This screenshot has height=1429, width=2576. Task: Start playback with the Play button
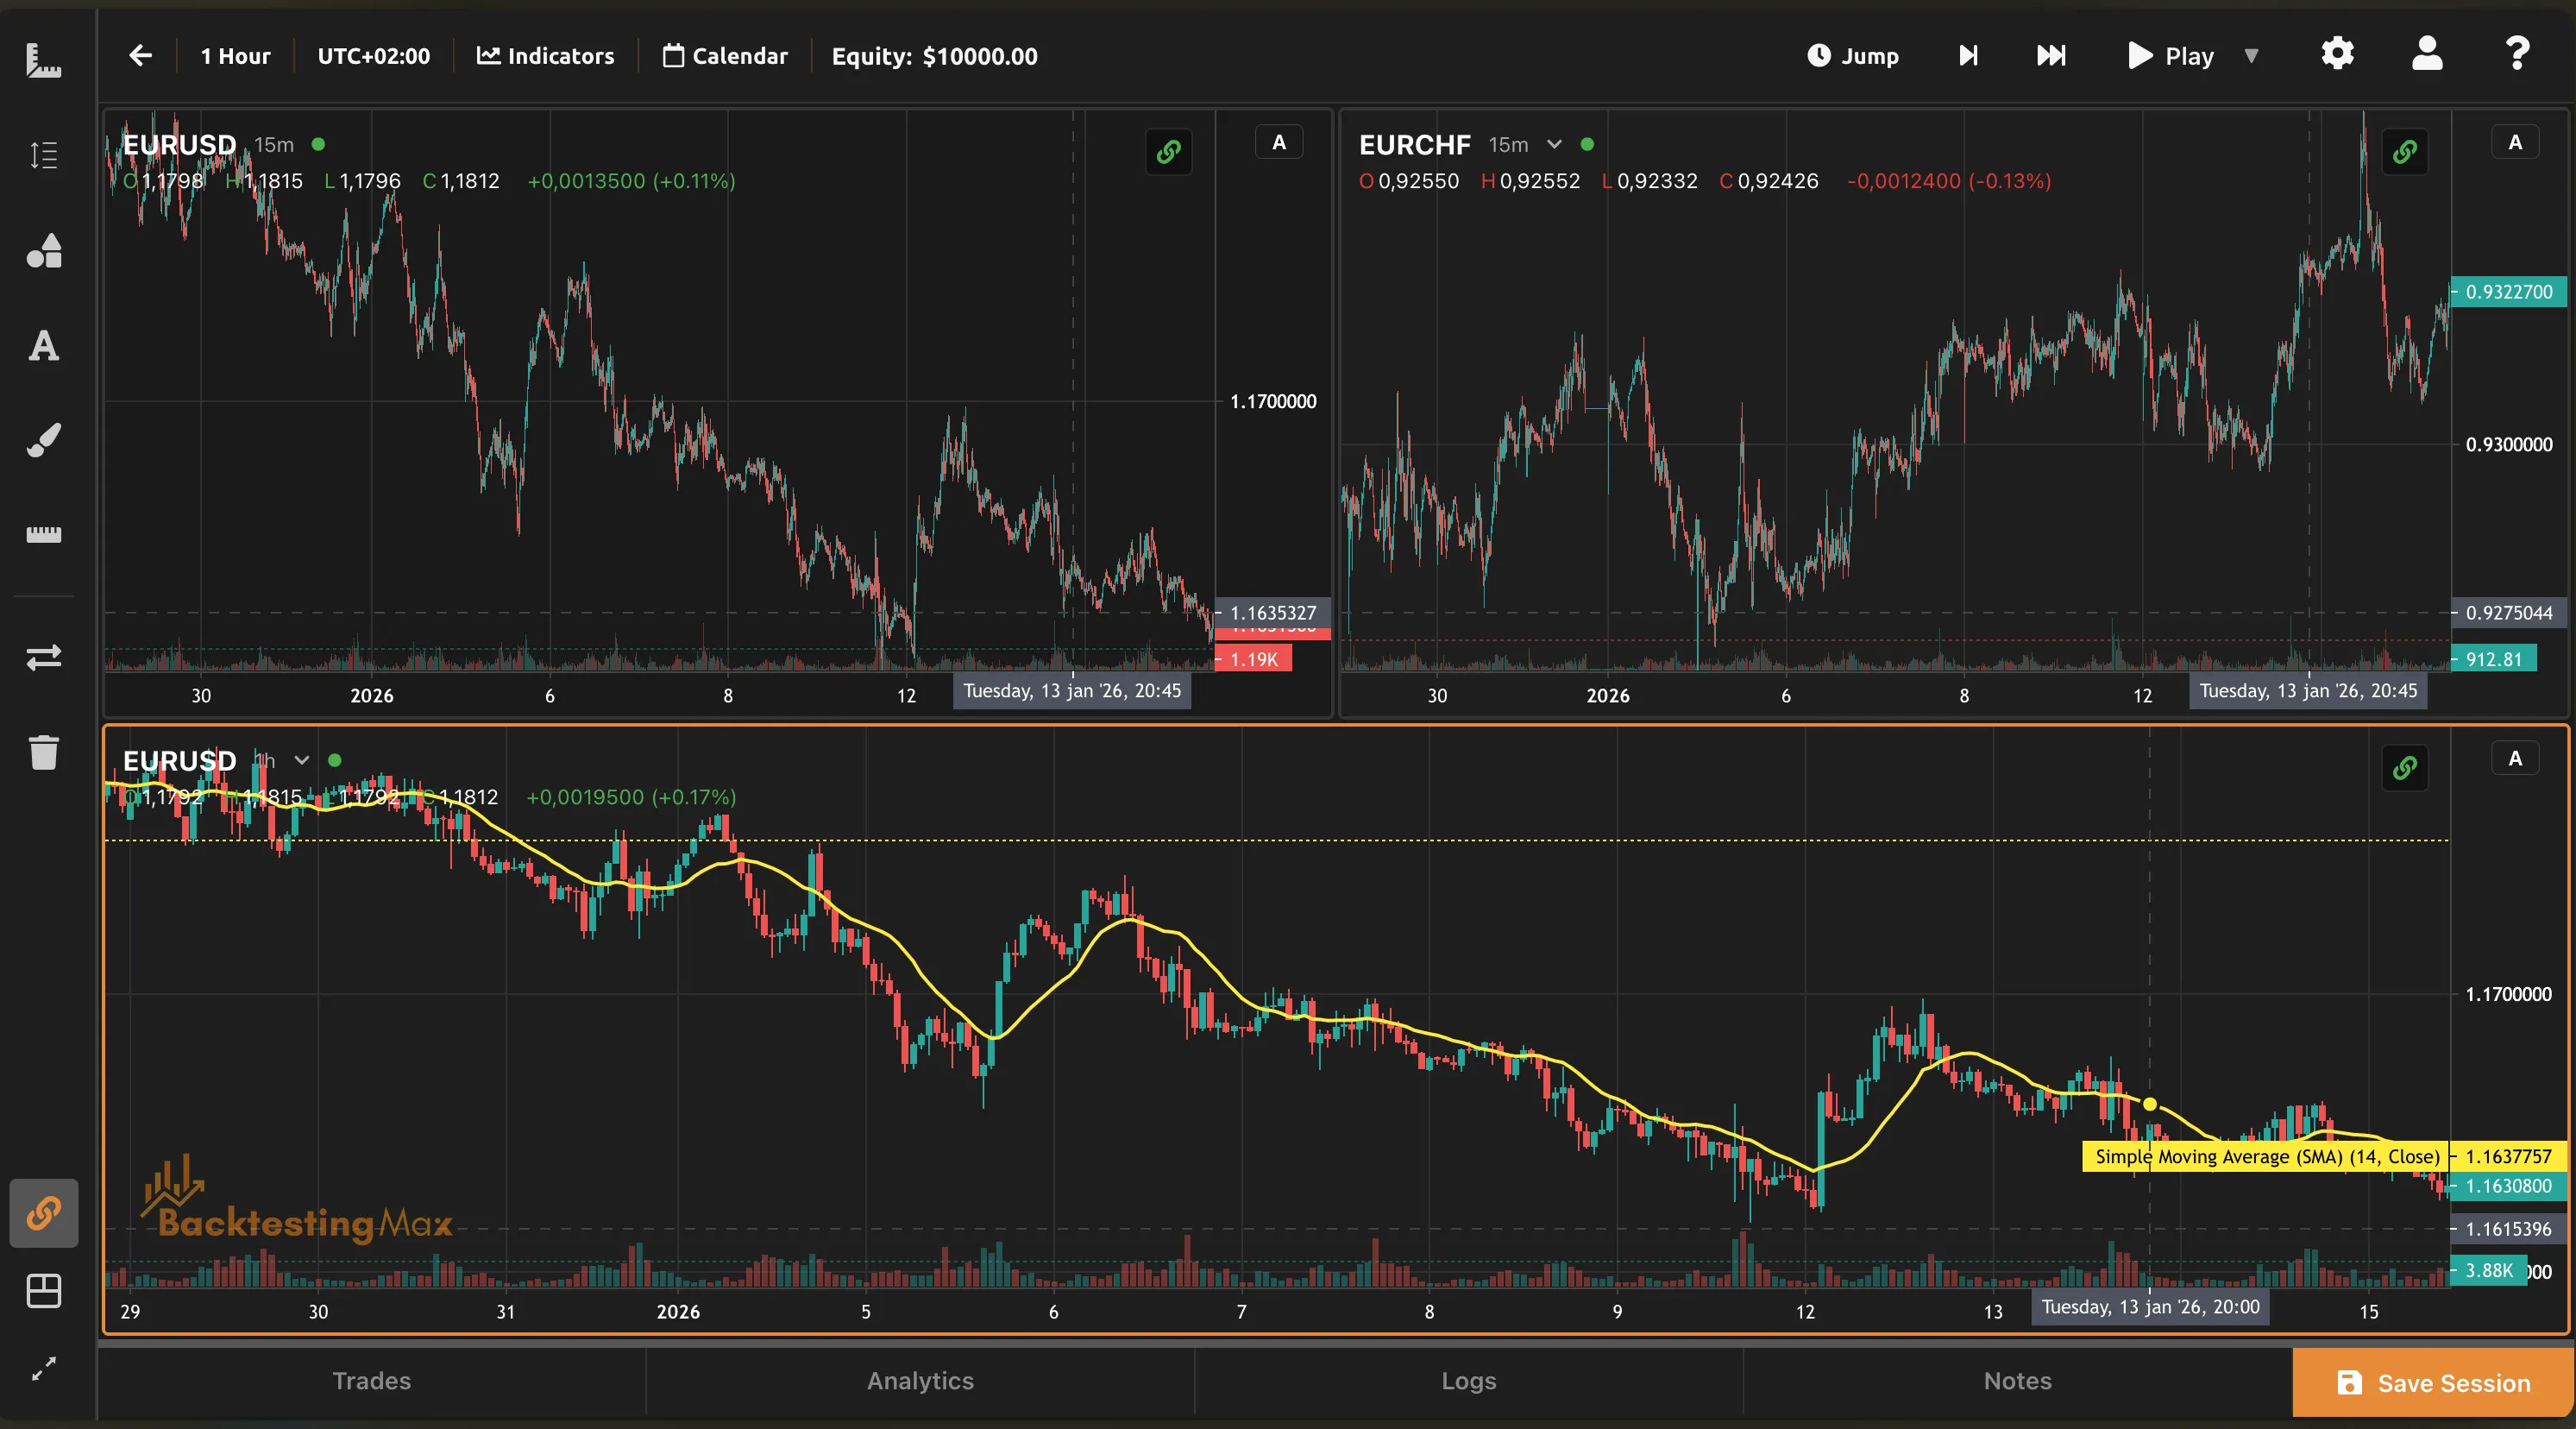(x=2171, y=55)
